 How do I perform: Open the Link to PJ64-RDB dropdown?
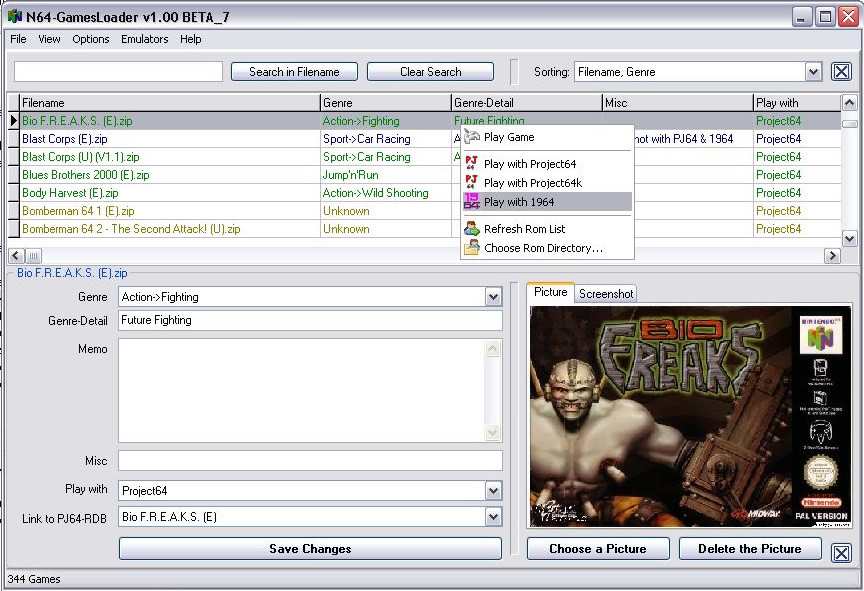493,517
